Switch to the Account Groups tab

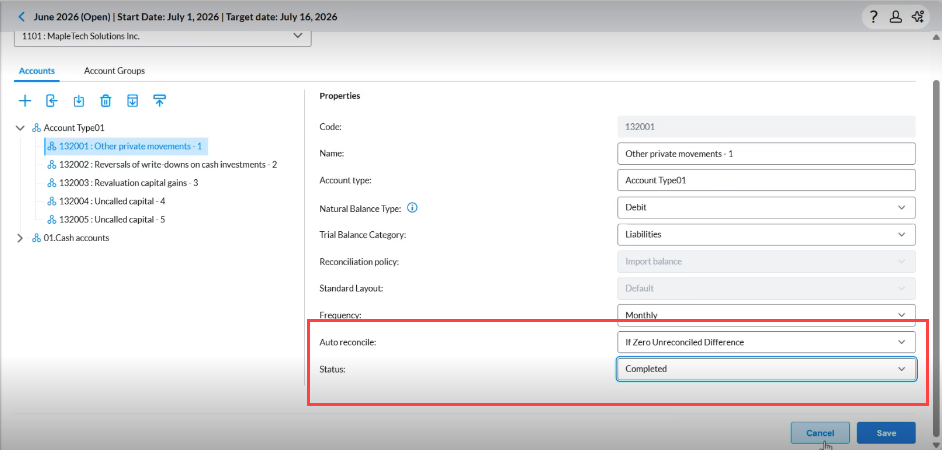tap(114, 71)
